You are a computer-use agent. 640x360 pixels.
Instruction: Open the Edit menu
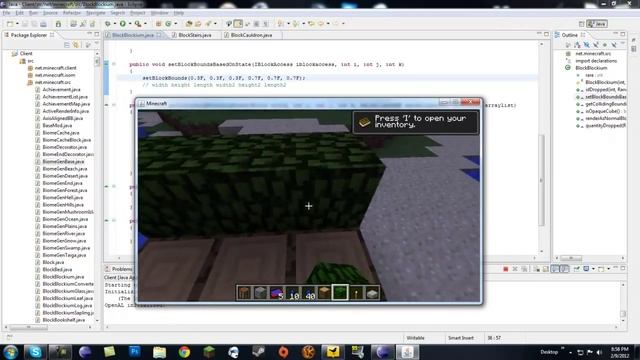19,13
